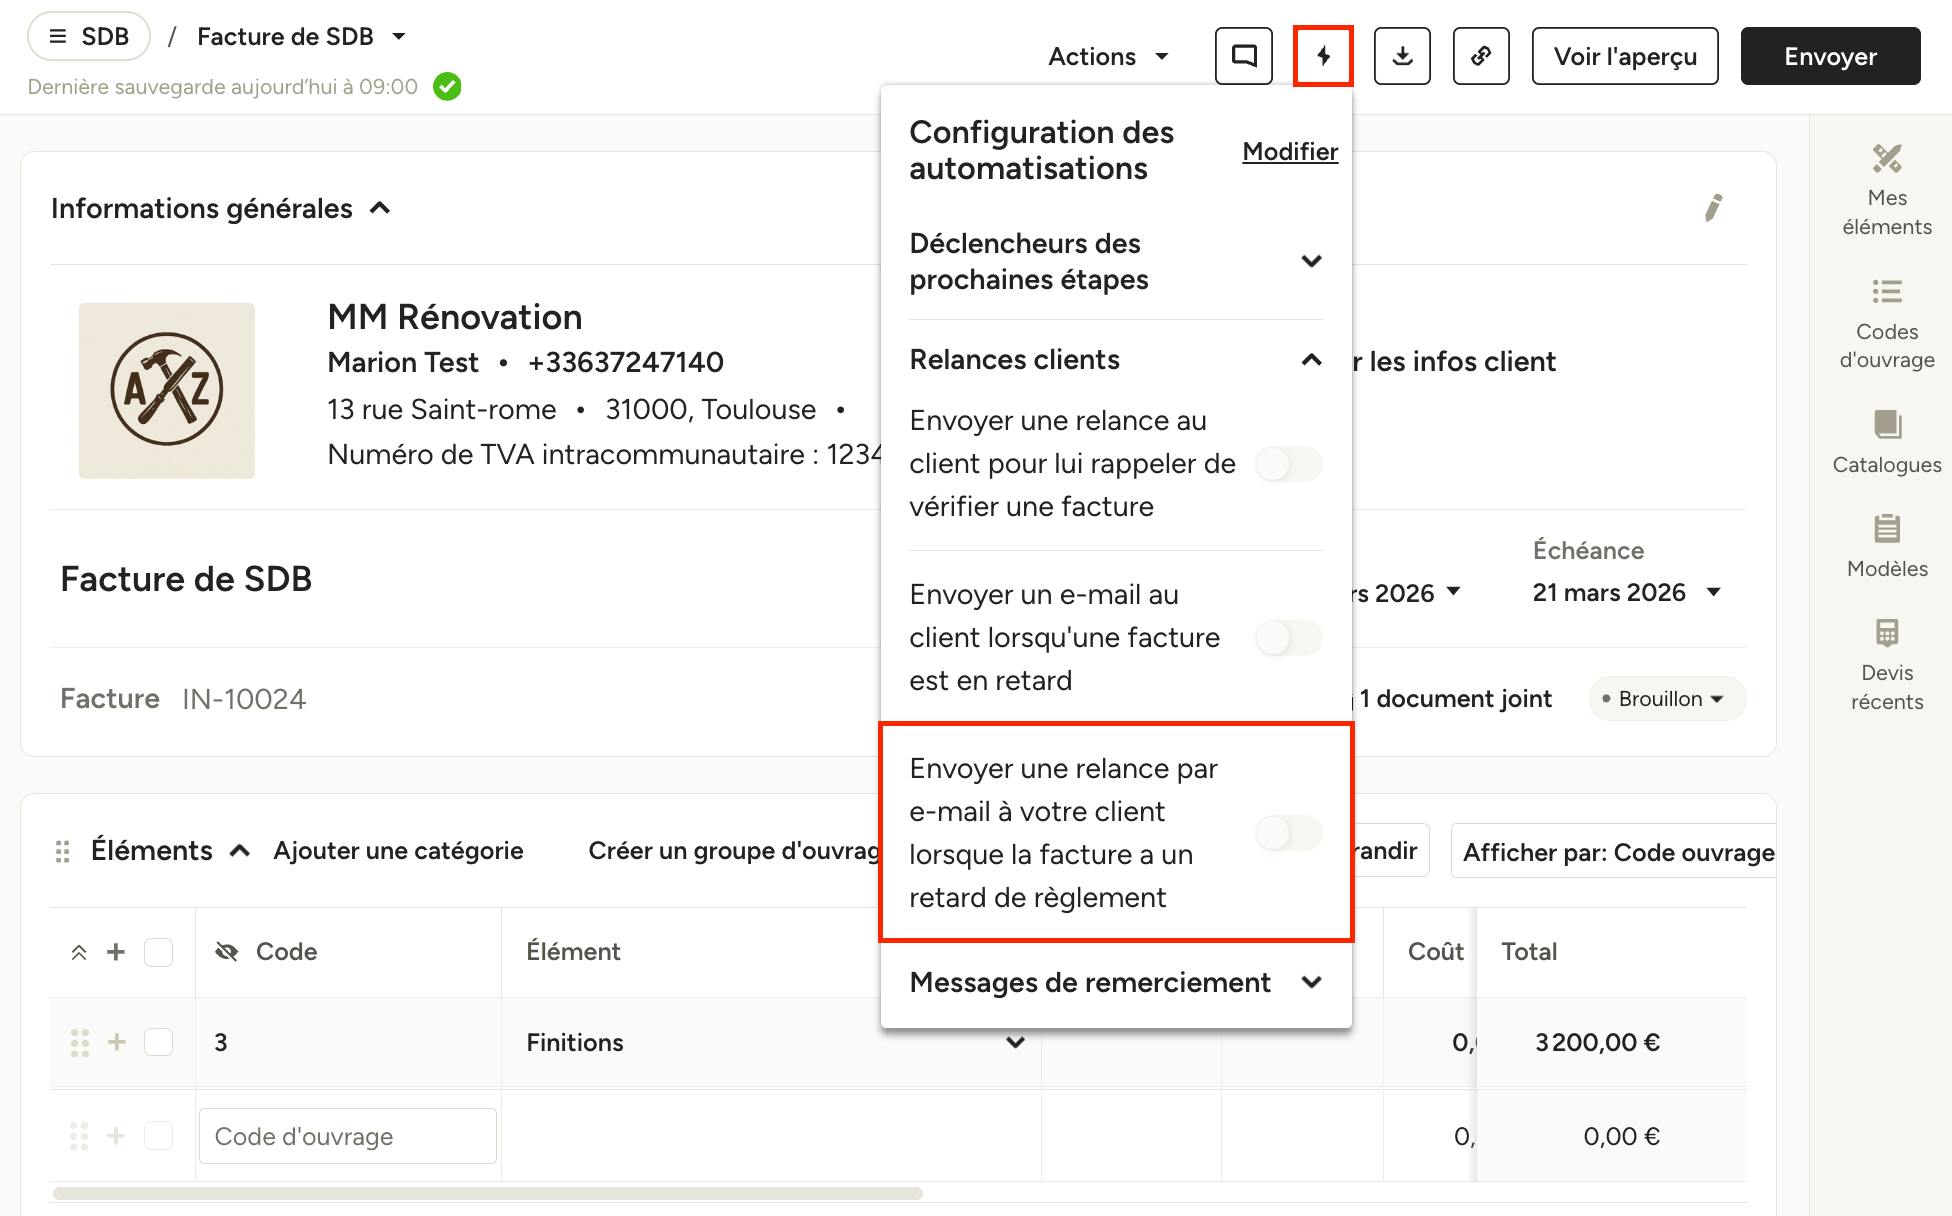Toggle the relance pour vérifier une facture switch
Viewport: 1952px width, 1216px height.
pyautogui.click(x=1289, y=464)
